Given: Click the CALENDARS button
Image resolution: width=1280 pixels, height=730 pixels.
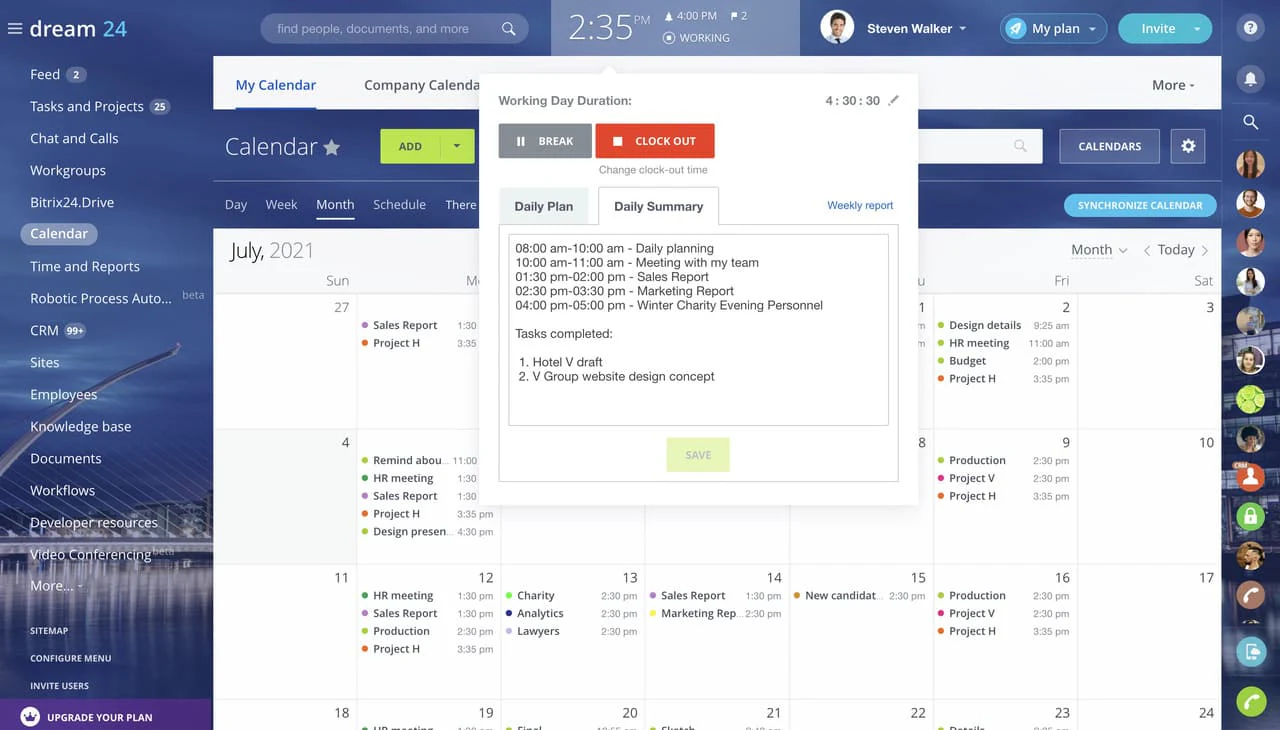Looking at the screenshot, I should [1110, 146].
